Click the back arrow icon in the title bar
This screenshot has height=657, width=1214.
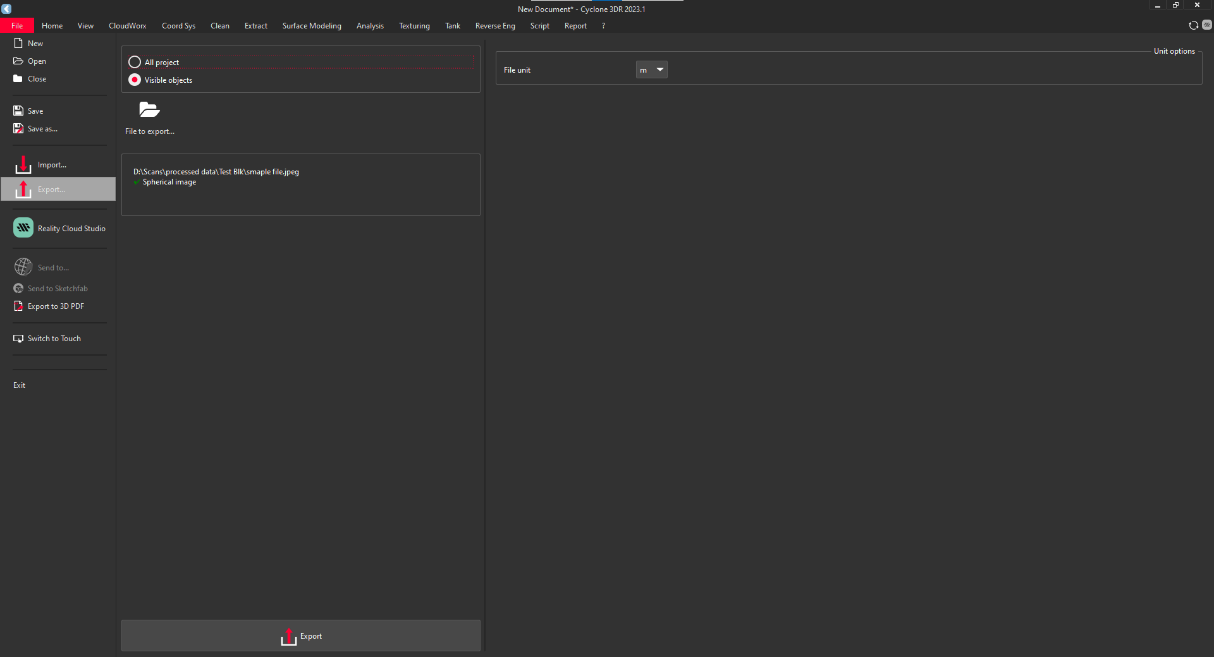pos(6,9)
